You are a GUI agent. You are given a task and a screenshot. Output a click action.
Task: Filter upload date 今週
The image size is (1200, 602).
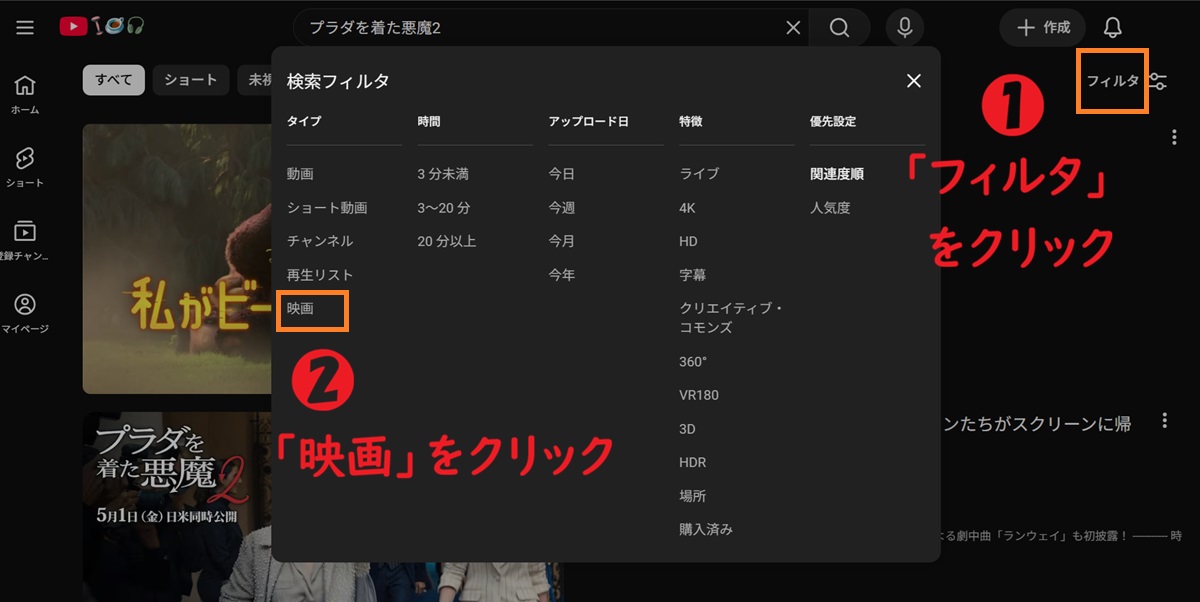click(x=562, y=208)
